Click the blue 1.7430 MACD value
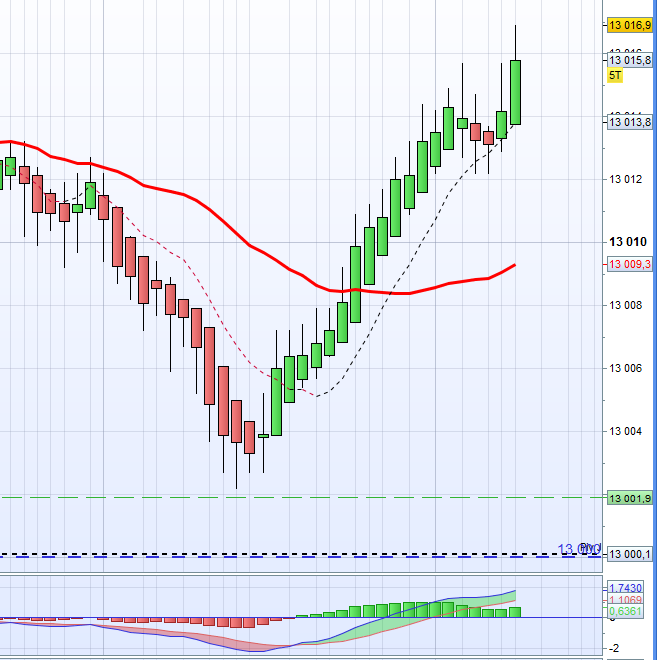This screenshot has width=657, height=660. tap(625, 588)
